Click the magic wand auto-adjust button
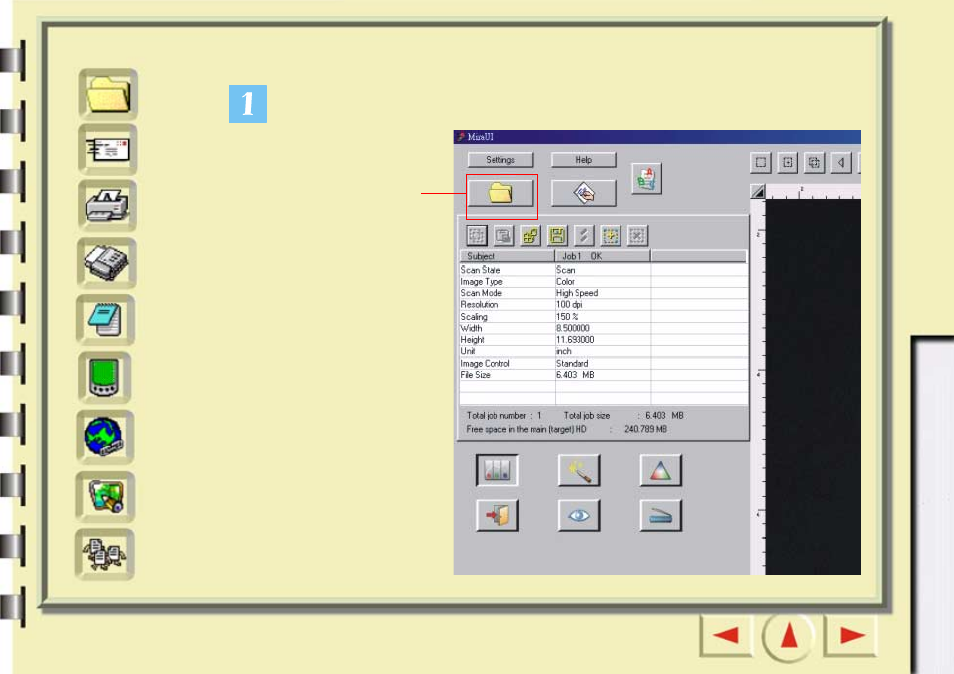The height and width of the screenshot is (674, 954). tap(579, 470)
